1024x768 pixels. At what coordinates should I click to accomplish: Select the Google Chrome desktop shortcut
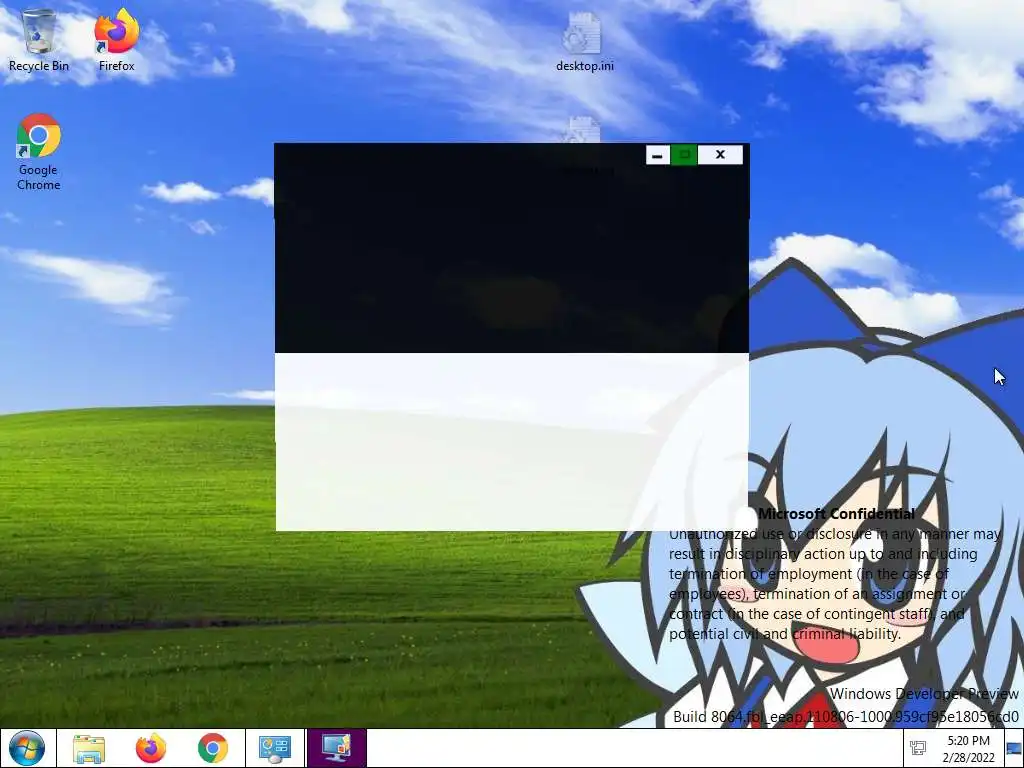click(x=39, y=152)
